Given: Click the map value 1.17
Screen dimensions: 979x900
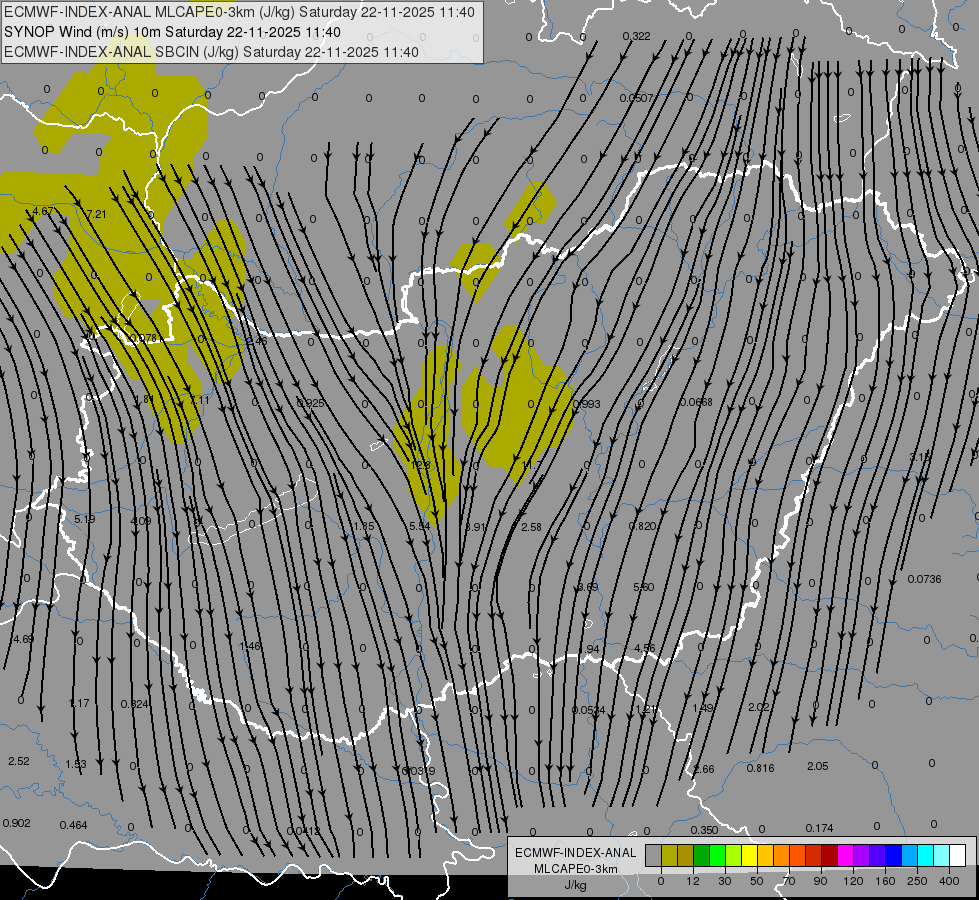Looking at the screenshot, I should 79,703.
